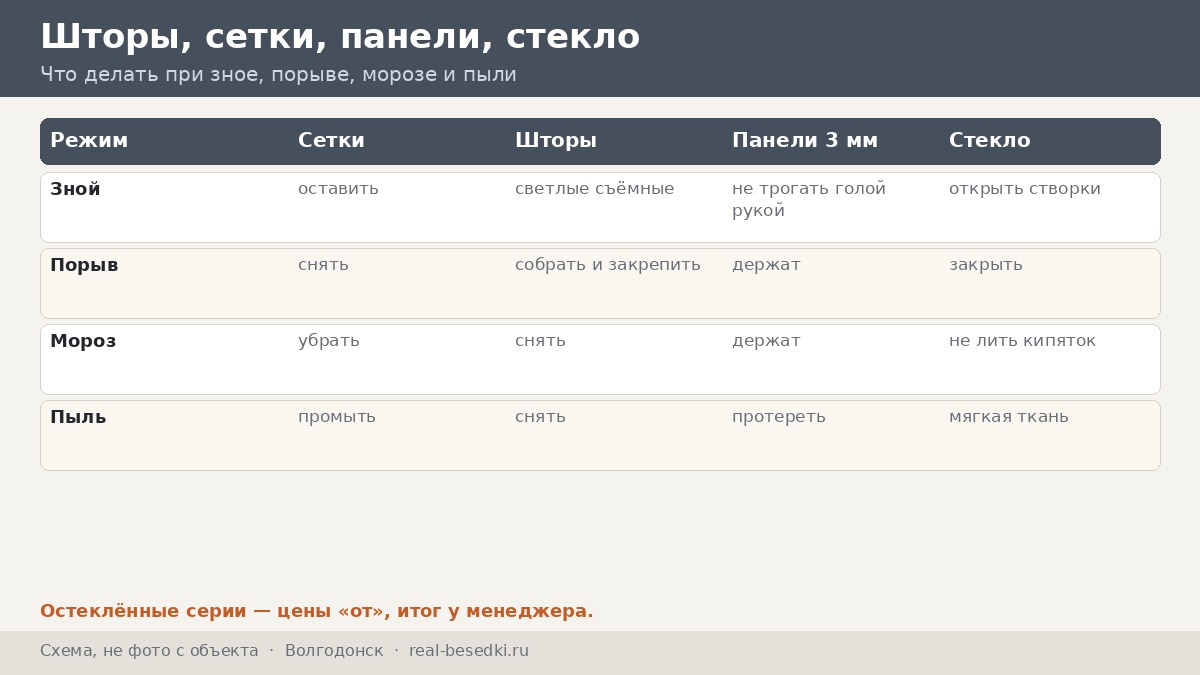The height and width of the screenshot is (675, 1200).
Task: Click 'снять' in the Порыв row
Action: 323,265
